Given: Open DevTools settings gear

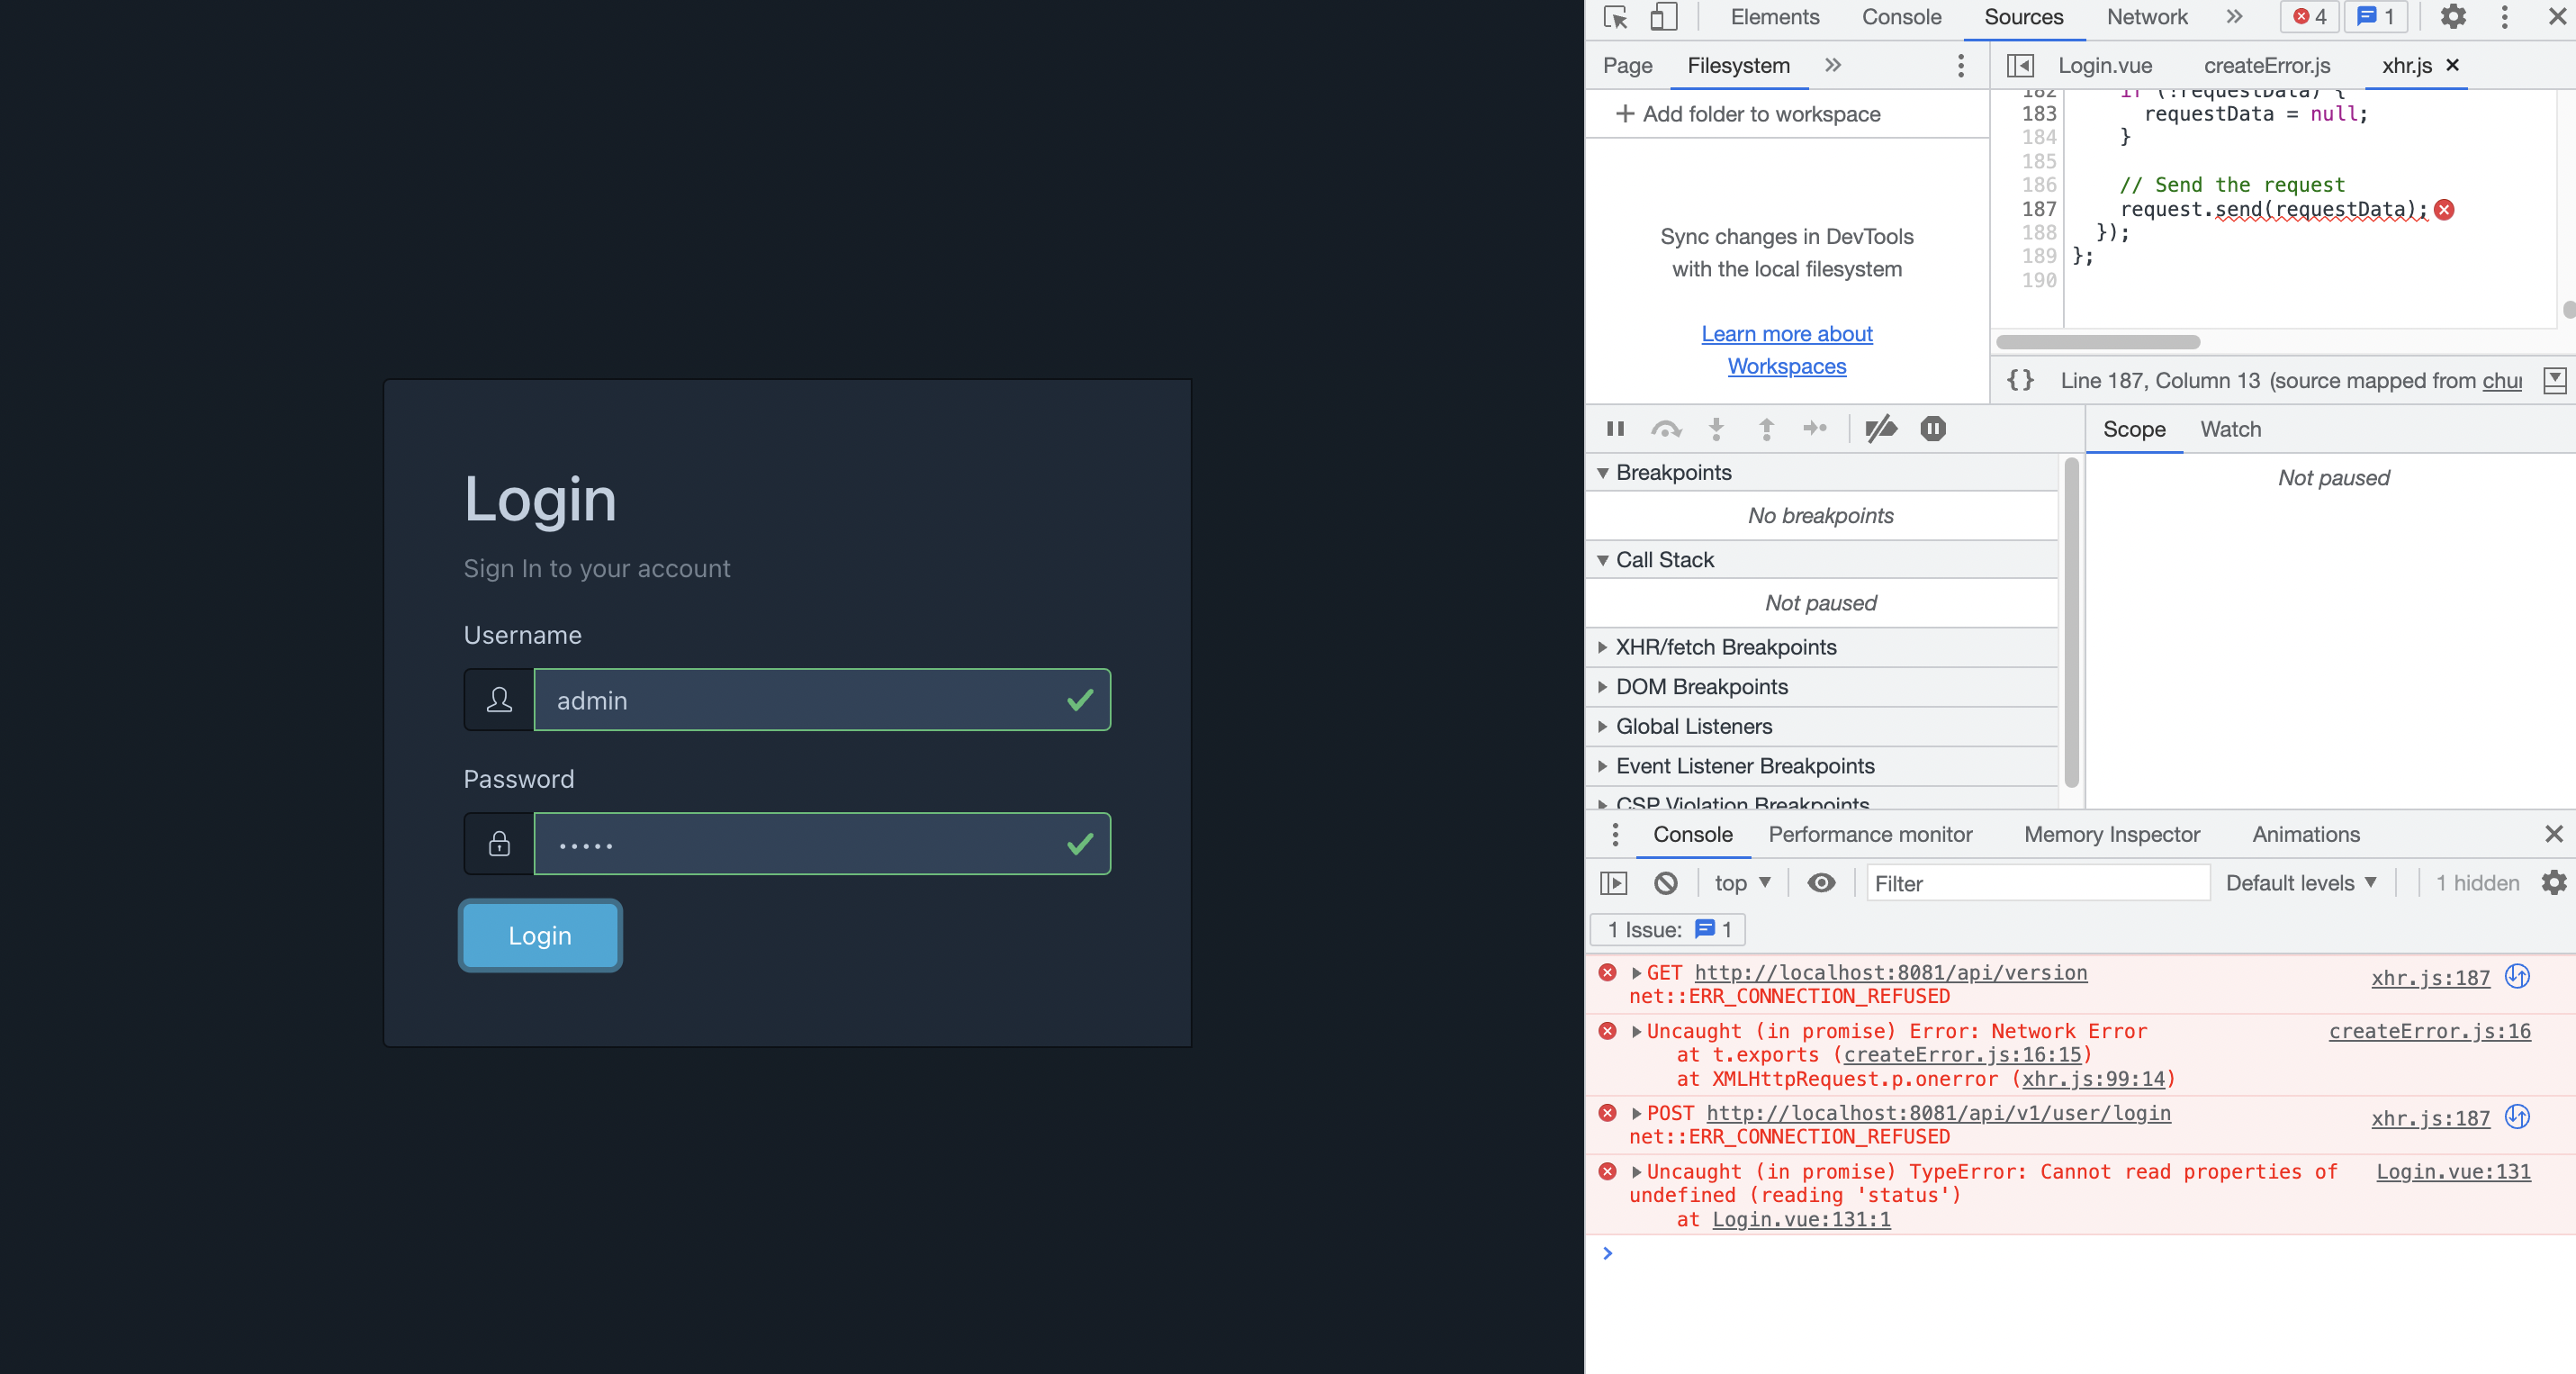Looking at the screenshot, I should click(2453, 17).
